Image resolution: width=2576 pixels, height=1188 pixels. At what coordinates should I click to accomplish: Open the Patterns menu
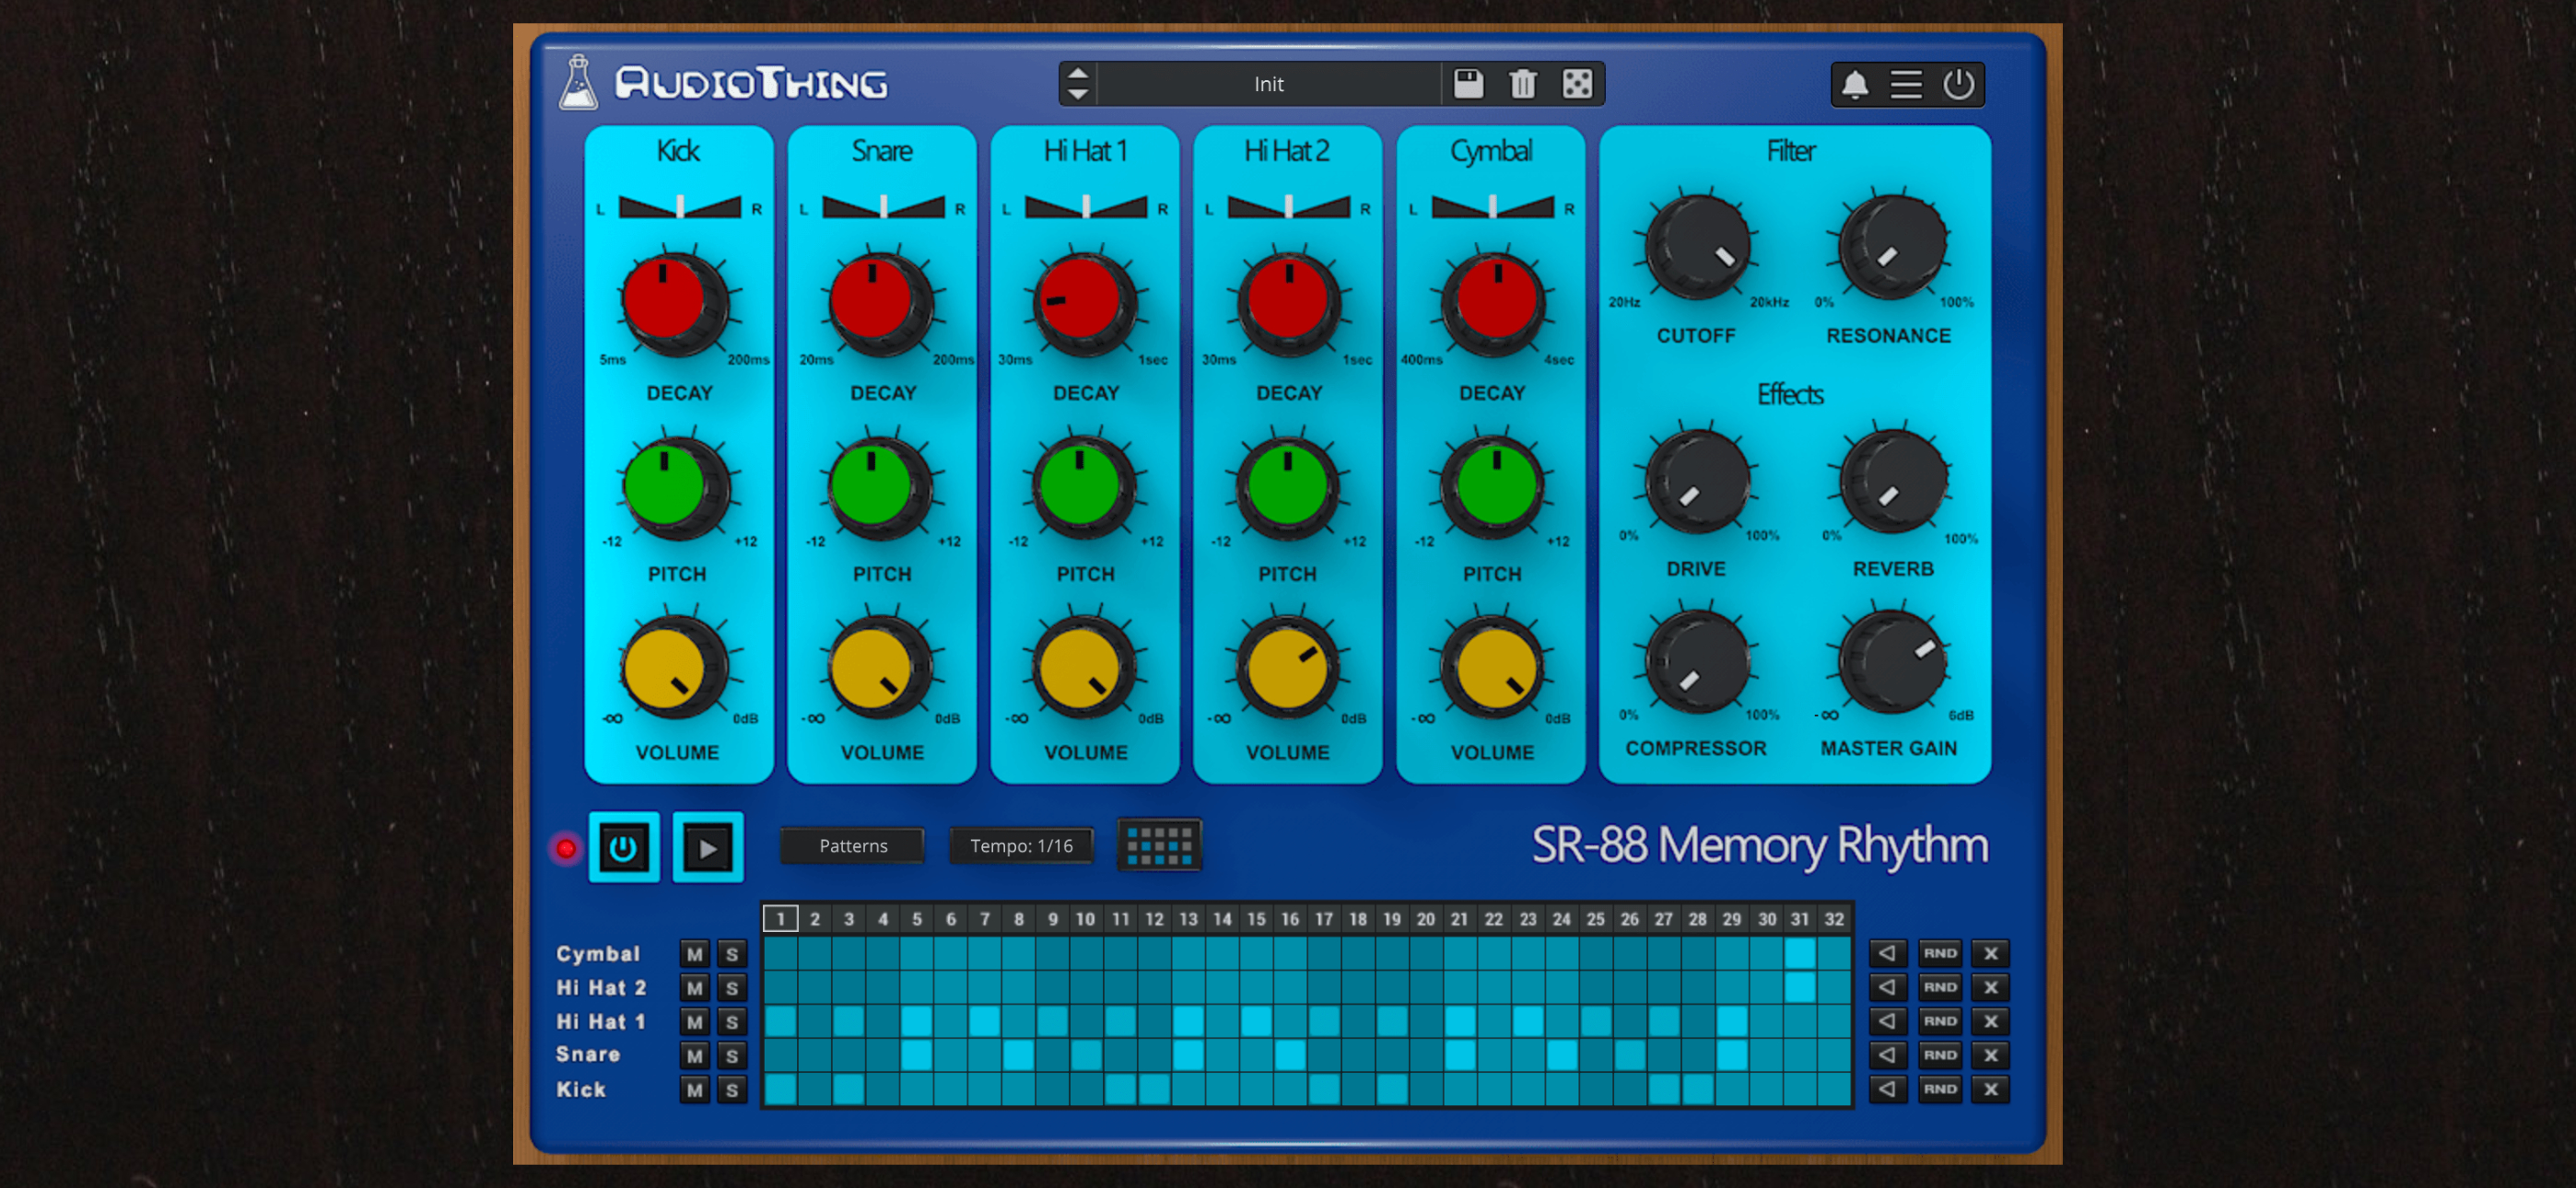[852, 846]
